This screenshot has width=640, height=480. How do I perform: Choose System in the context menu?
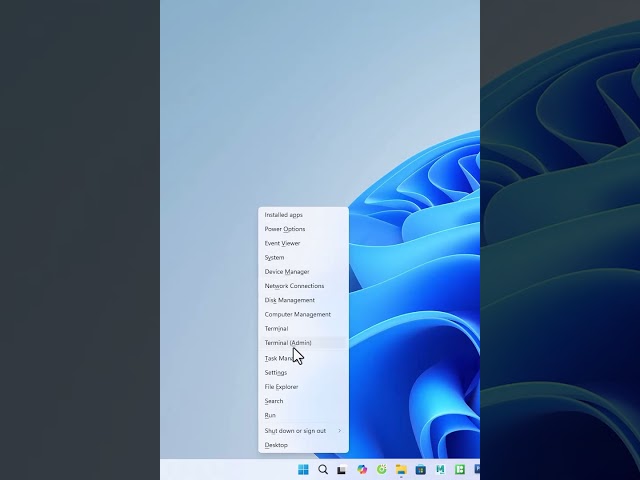coord(303,258)
